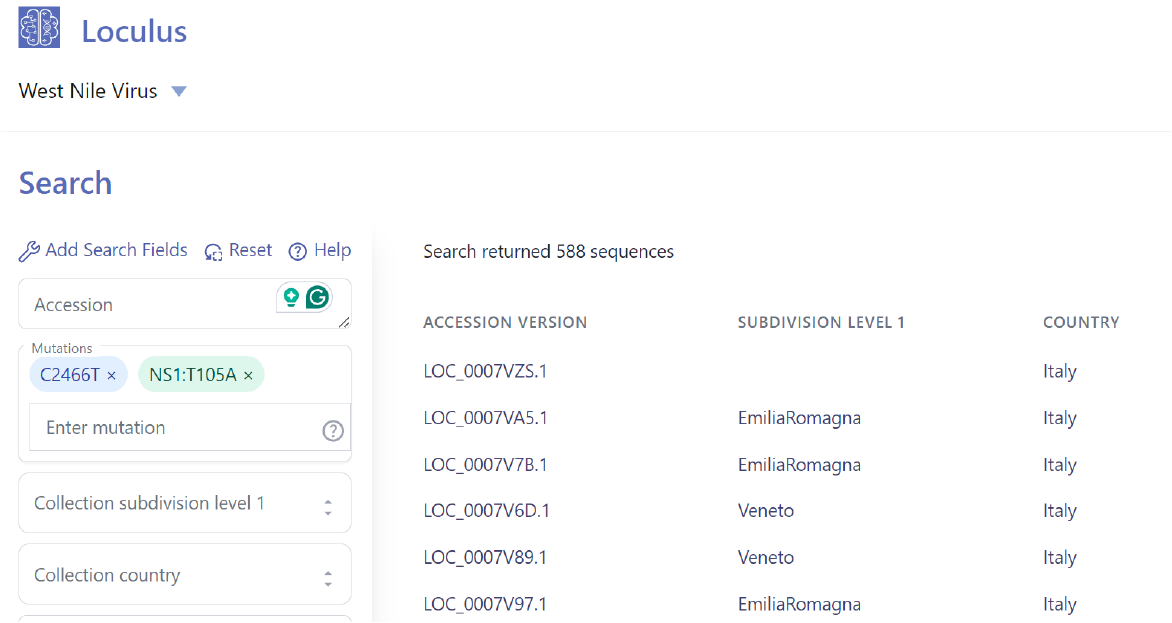Image resolution: width=1172 pixels, height=623 pixels.
Task: Click the Reset icon
Action: click(213, 251)
